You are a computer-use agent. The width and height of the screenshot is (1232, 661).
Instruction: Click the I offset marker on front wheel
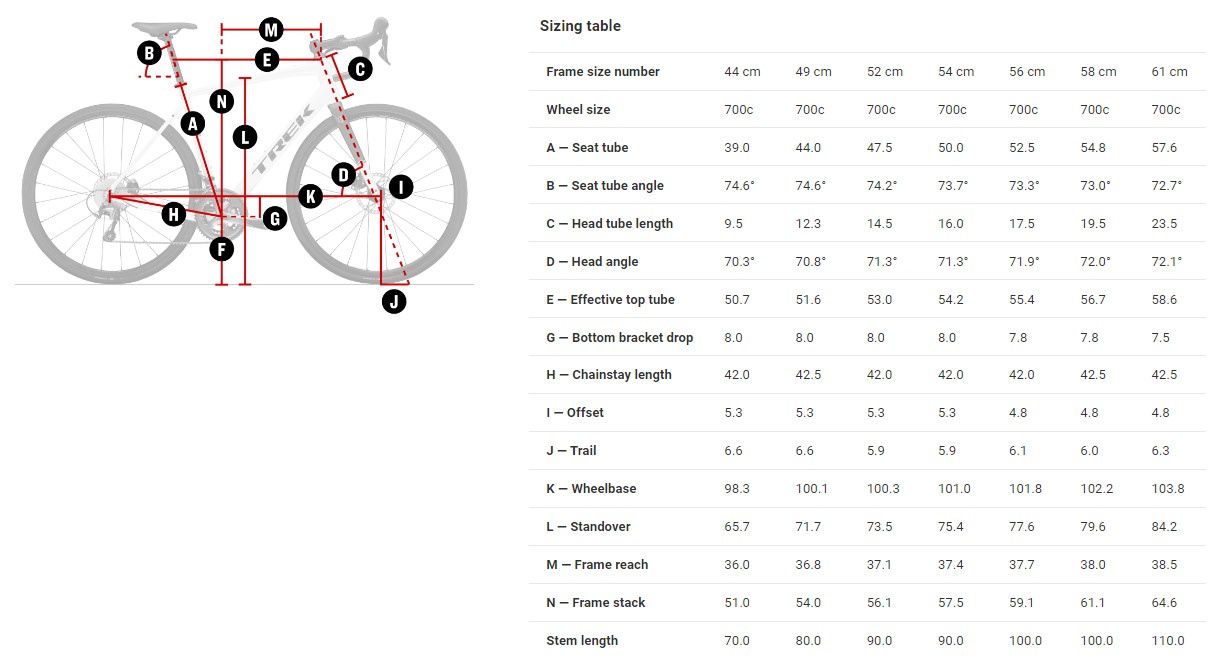(x=400, y=186)
